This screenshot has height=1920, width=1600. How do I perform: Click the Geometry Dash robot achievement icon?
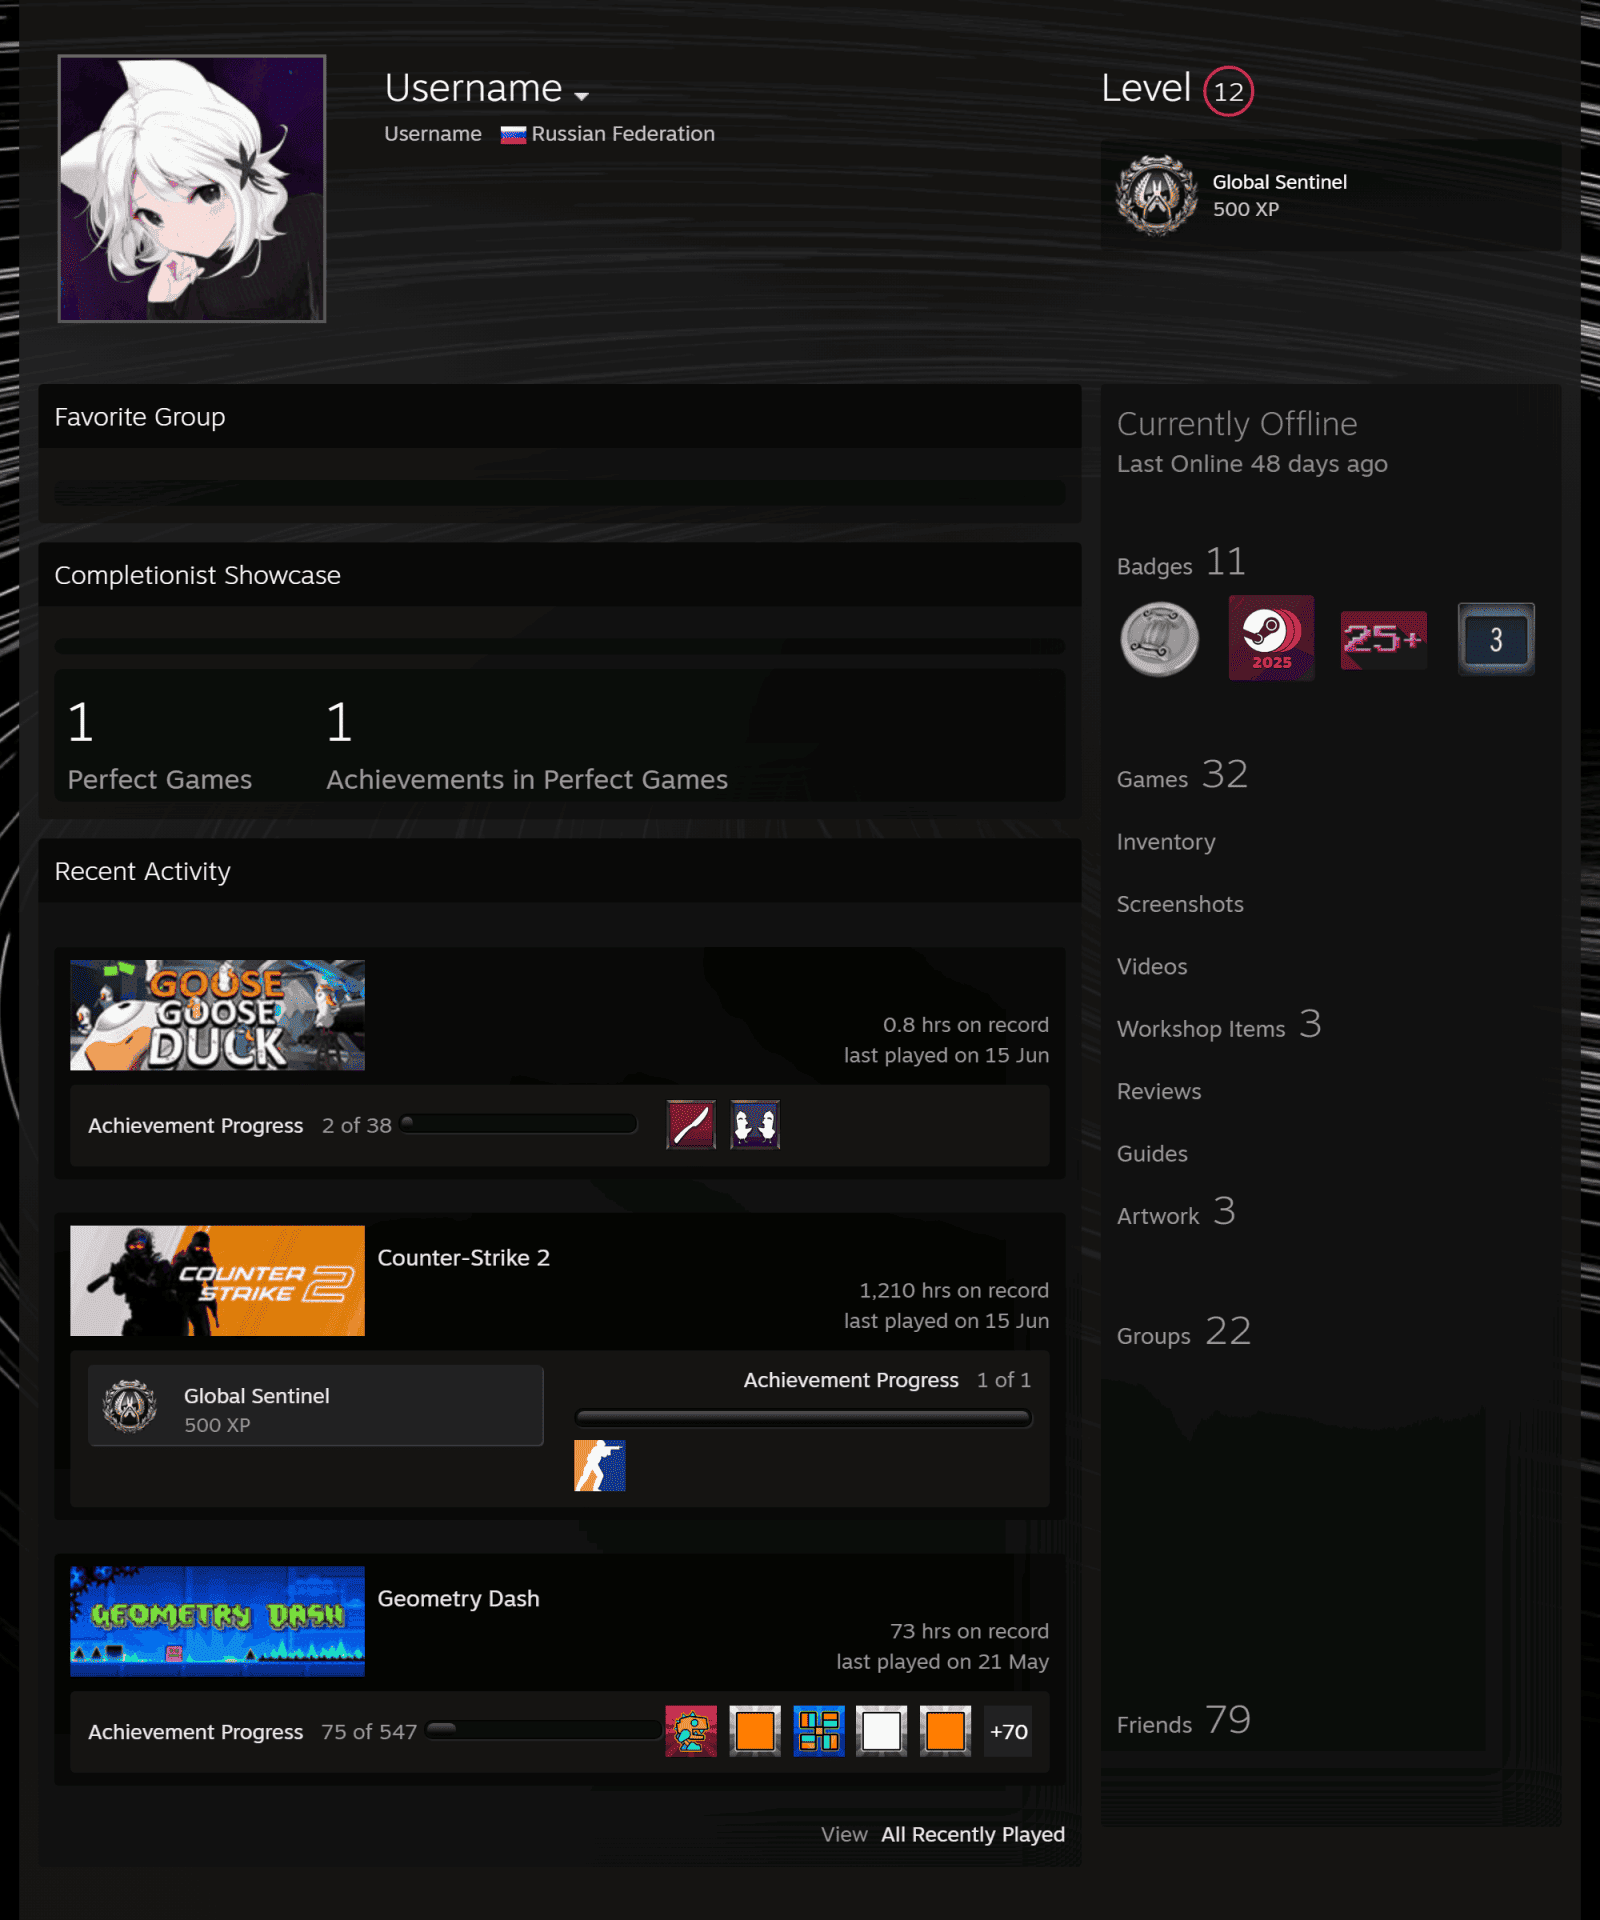click(691, 1731)
